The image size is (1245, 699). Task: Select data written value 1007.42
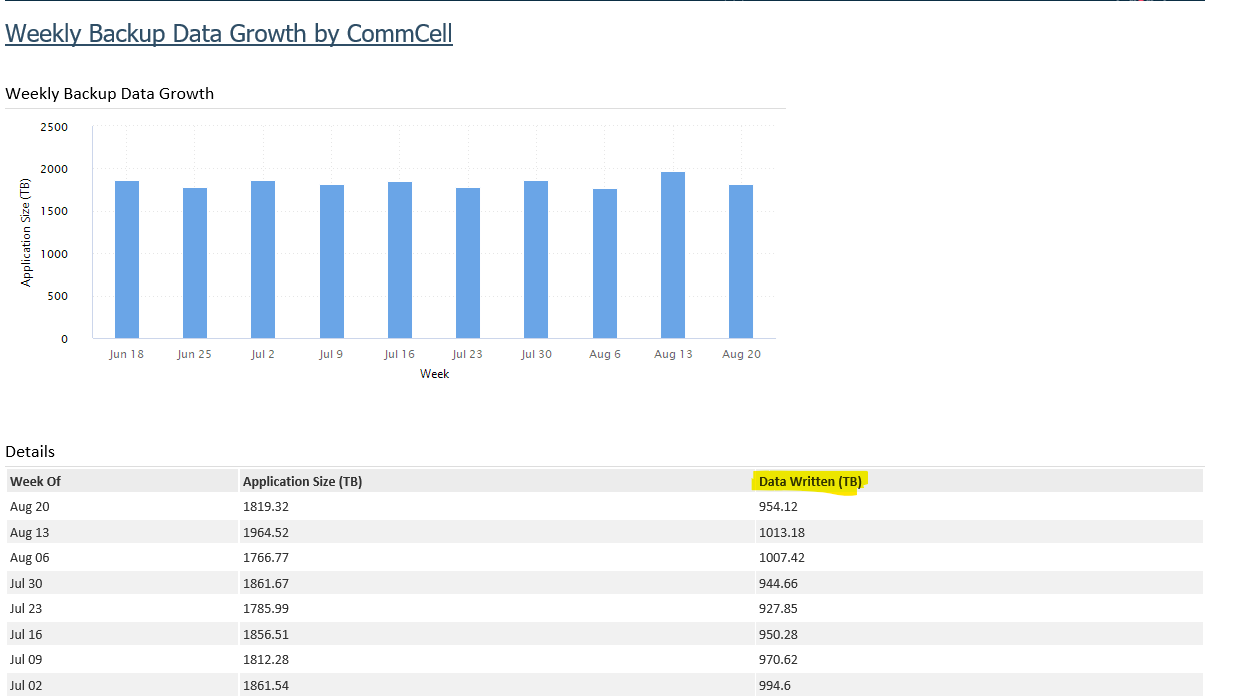[x=782, y=557]
